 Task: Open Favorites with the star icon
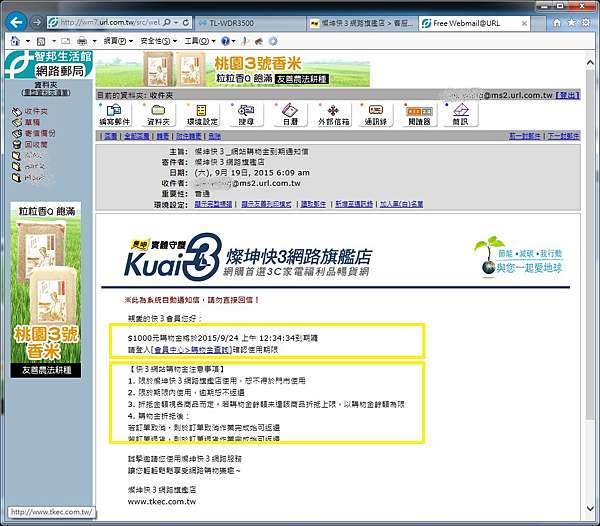click(571, 23)
